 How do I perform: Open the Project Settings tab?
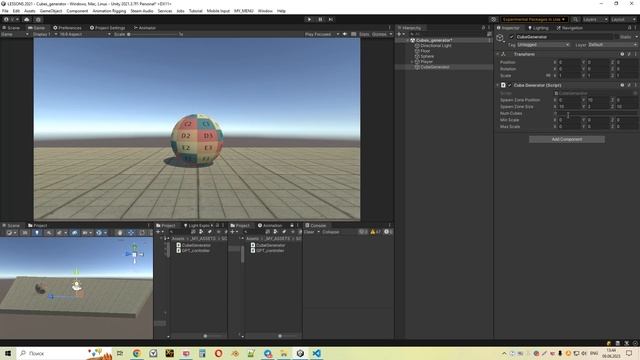click(107, 28)
